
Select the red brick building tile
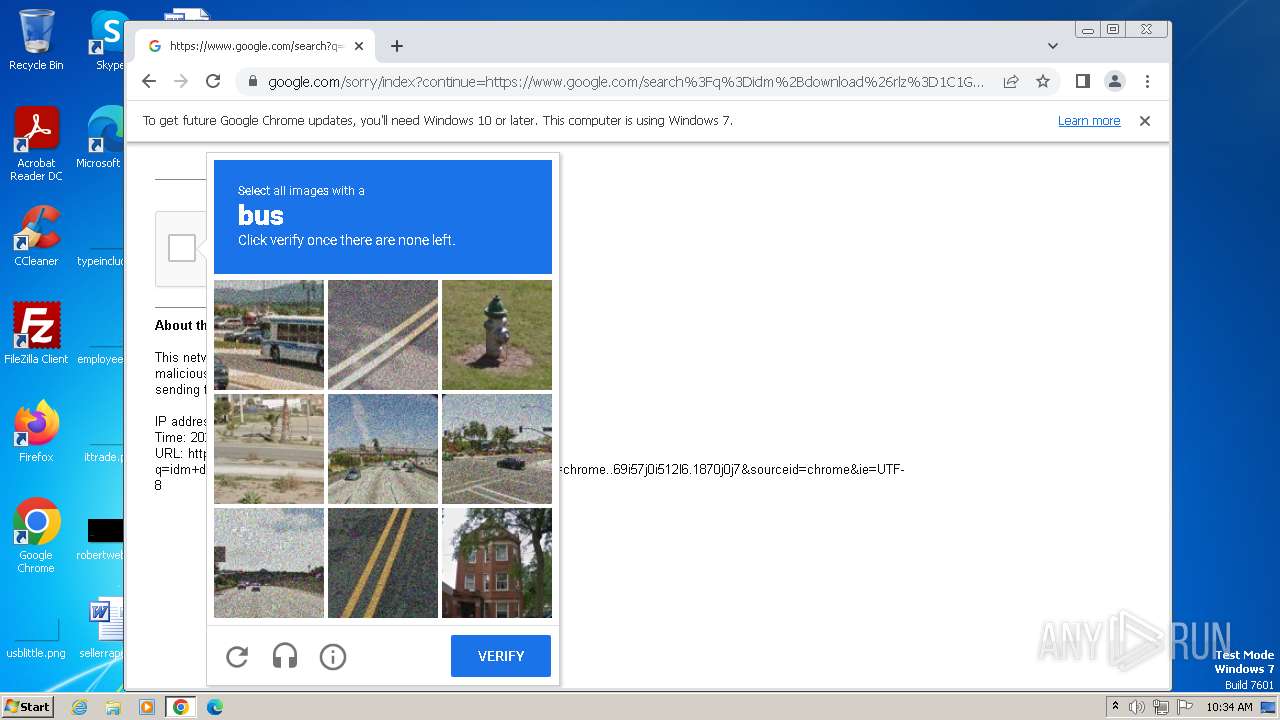pyautogui.click(x=497, y=563)
